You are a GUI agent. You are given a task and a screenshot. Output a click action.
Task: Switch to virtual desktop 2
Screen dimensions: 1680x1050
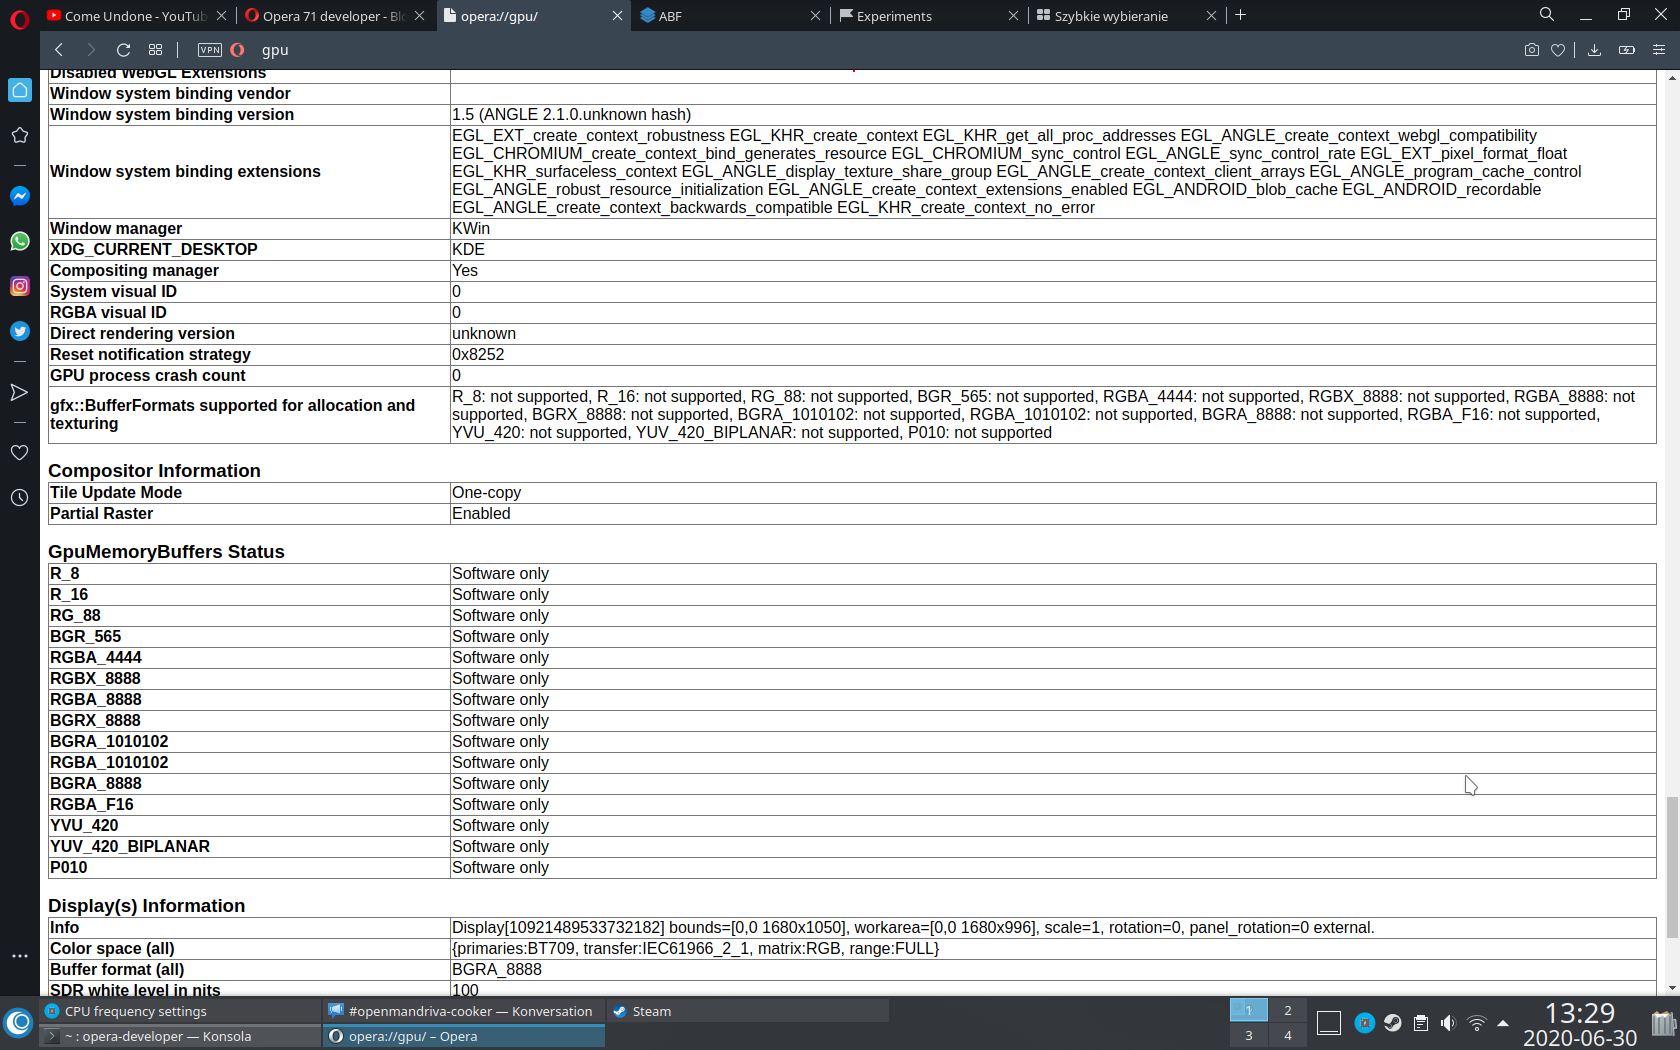pyautogui.click(x=1288, y=1010)
